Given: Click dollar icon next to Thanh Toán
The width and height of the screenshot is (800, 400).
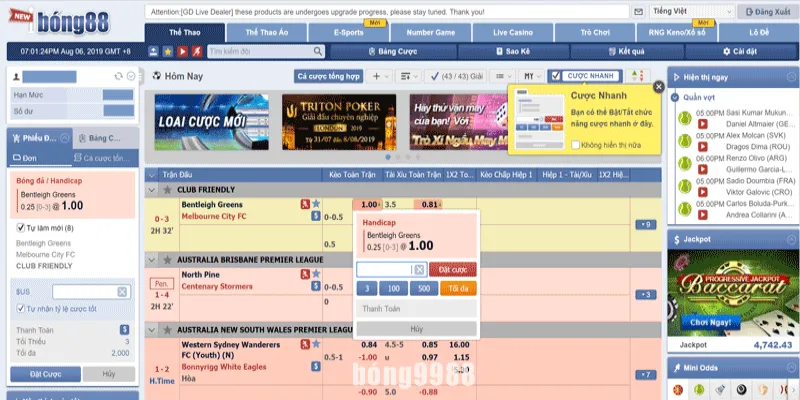Looking at the screenshot, I should tap(124, 330).
